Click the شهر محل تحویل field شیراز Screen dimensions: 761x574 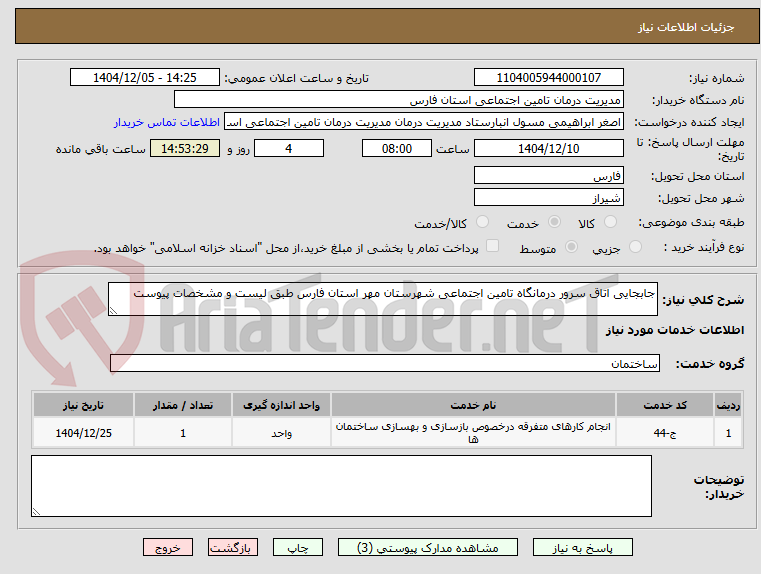click(x=548, y=197)
